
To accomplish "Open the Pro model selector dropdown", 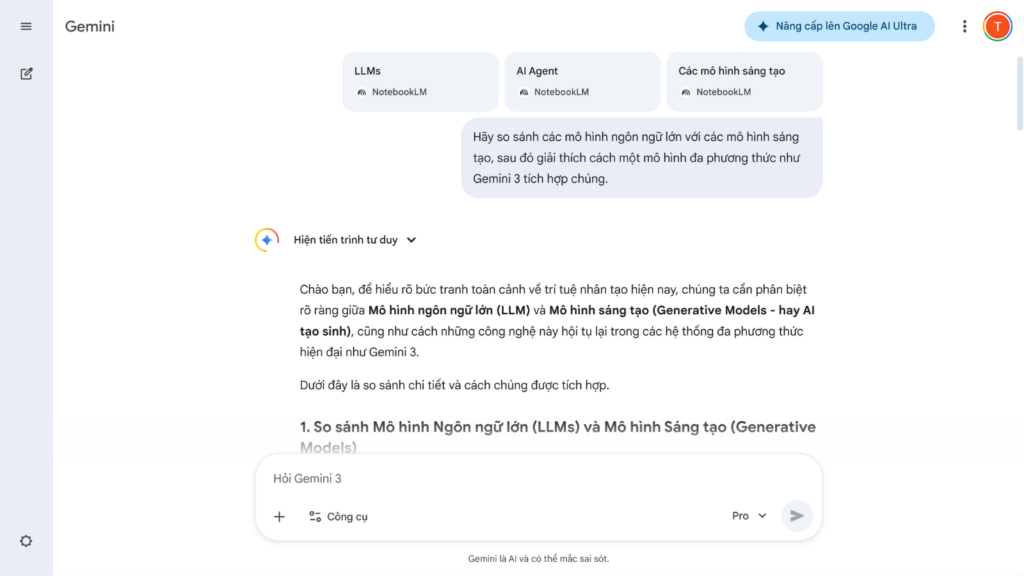I will (748, 516).
